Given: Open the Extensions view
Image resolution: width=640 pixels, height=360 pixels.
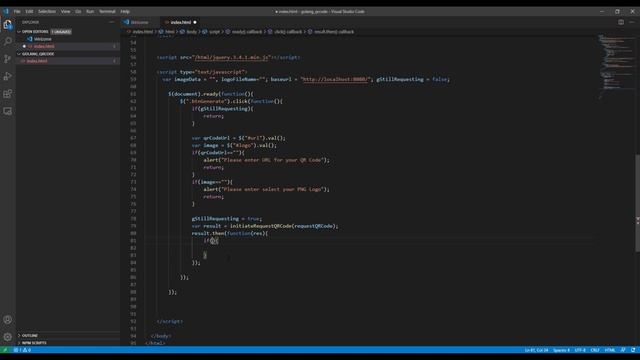Looking at the screenshot, I should point(7,94).
